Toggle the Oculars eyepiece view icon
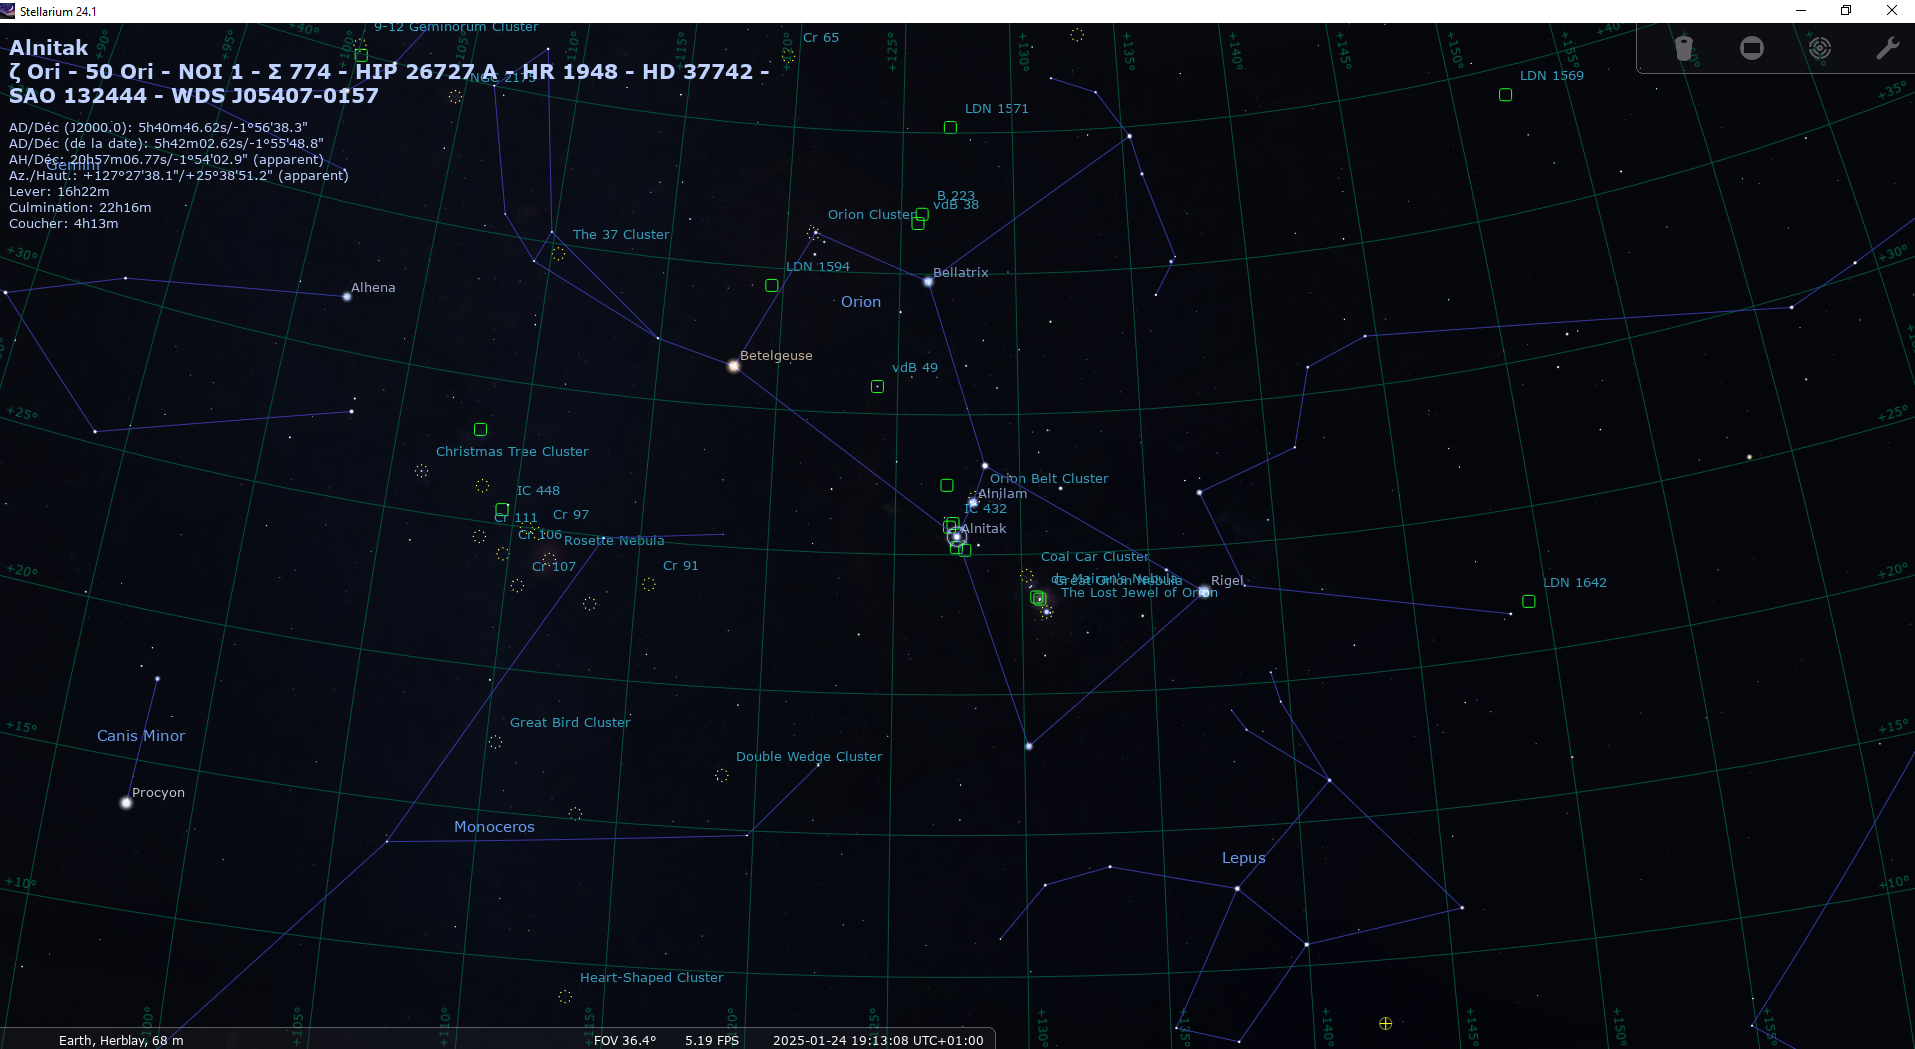The height and width of the screenshot is (1049, 1915). tap(1684, 48)
